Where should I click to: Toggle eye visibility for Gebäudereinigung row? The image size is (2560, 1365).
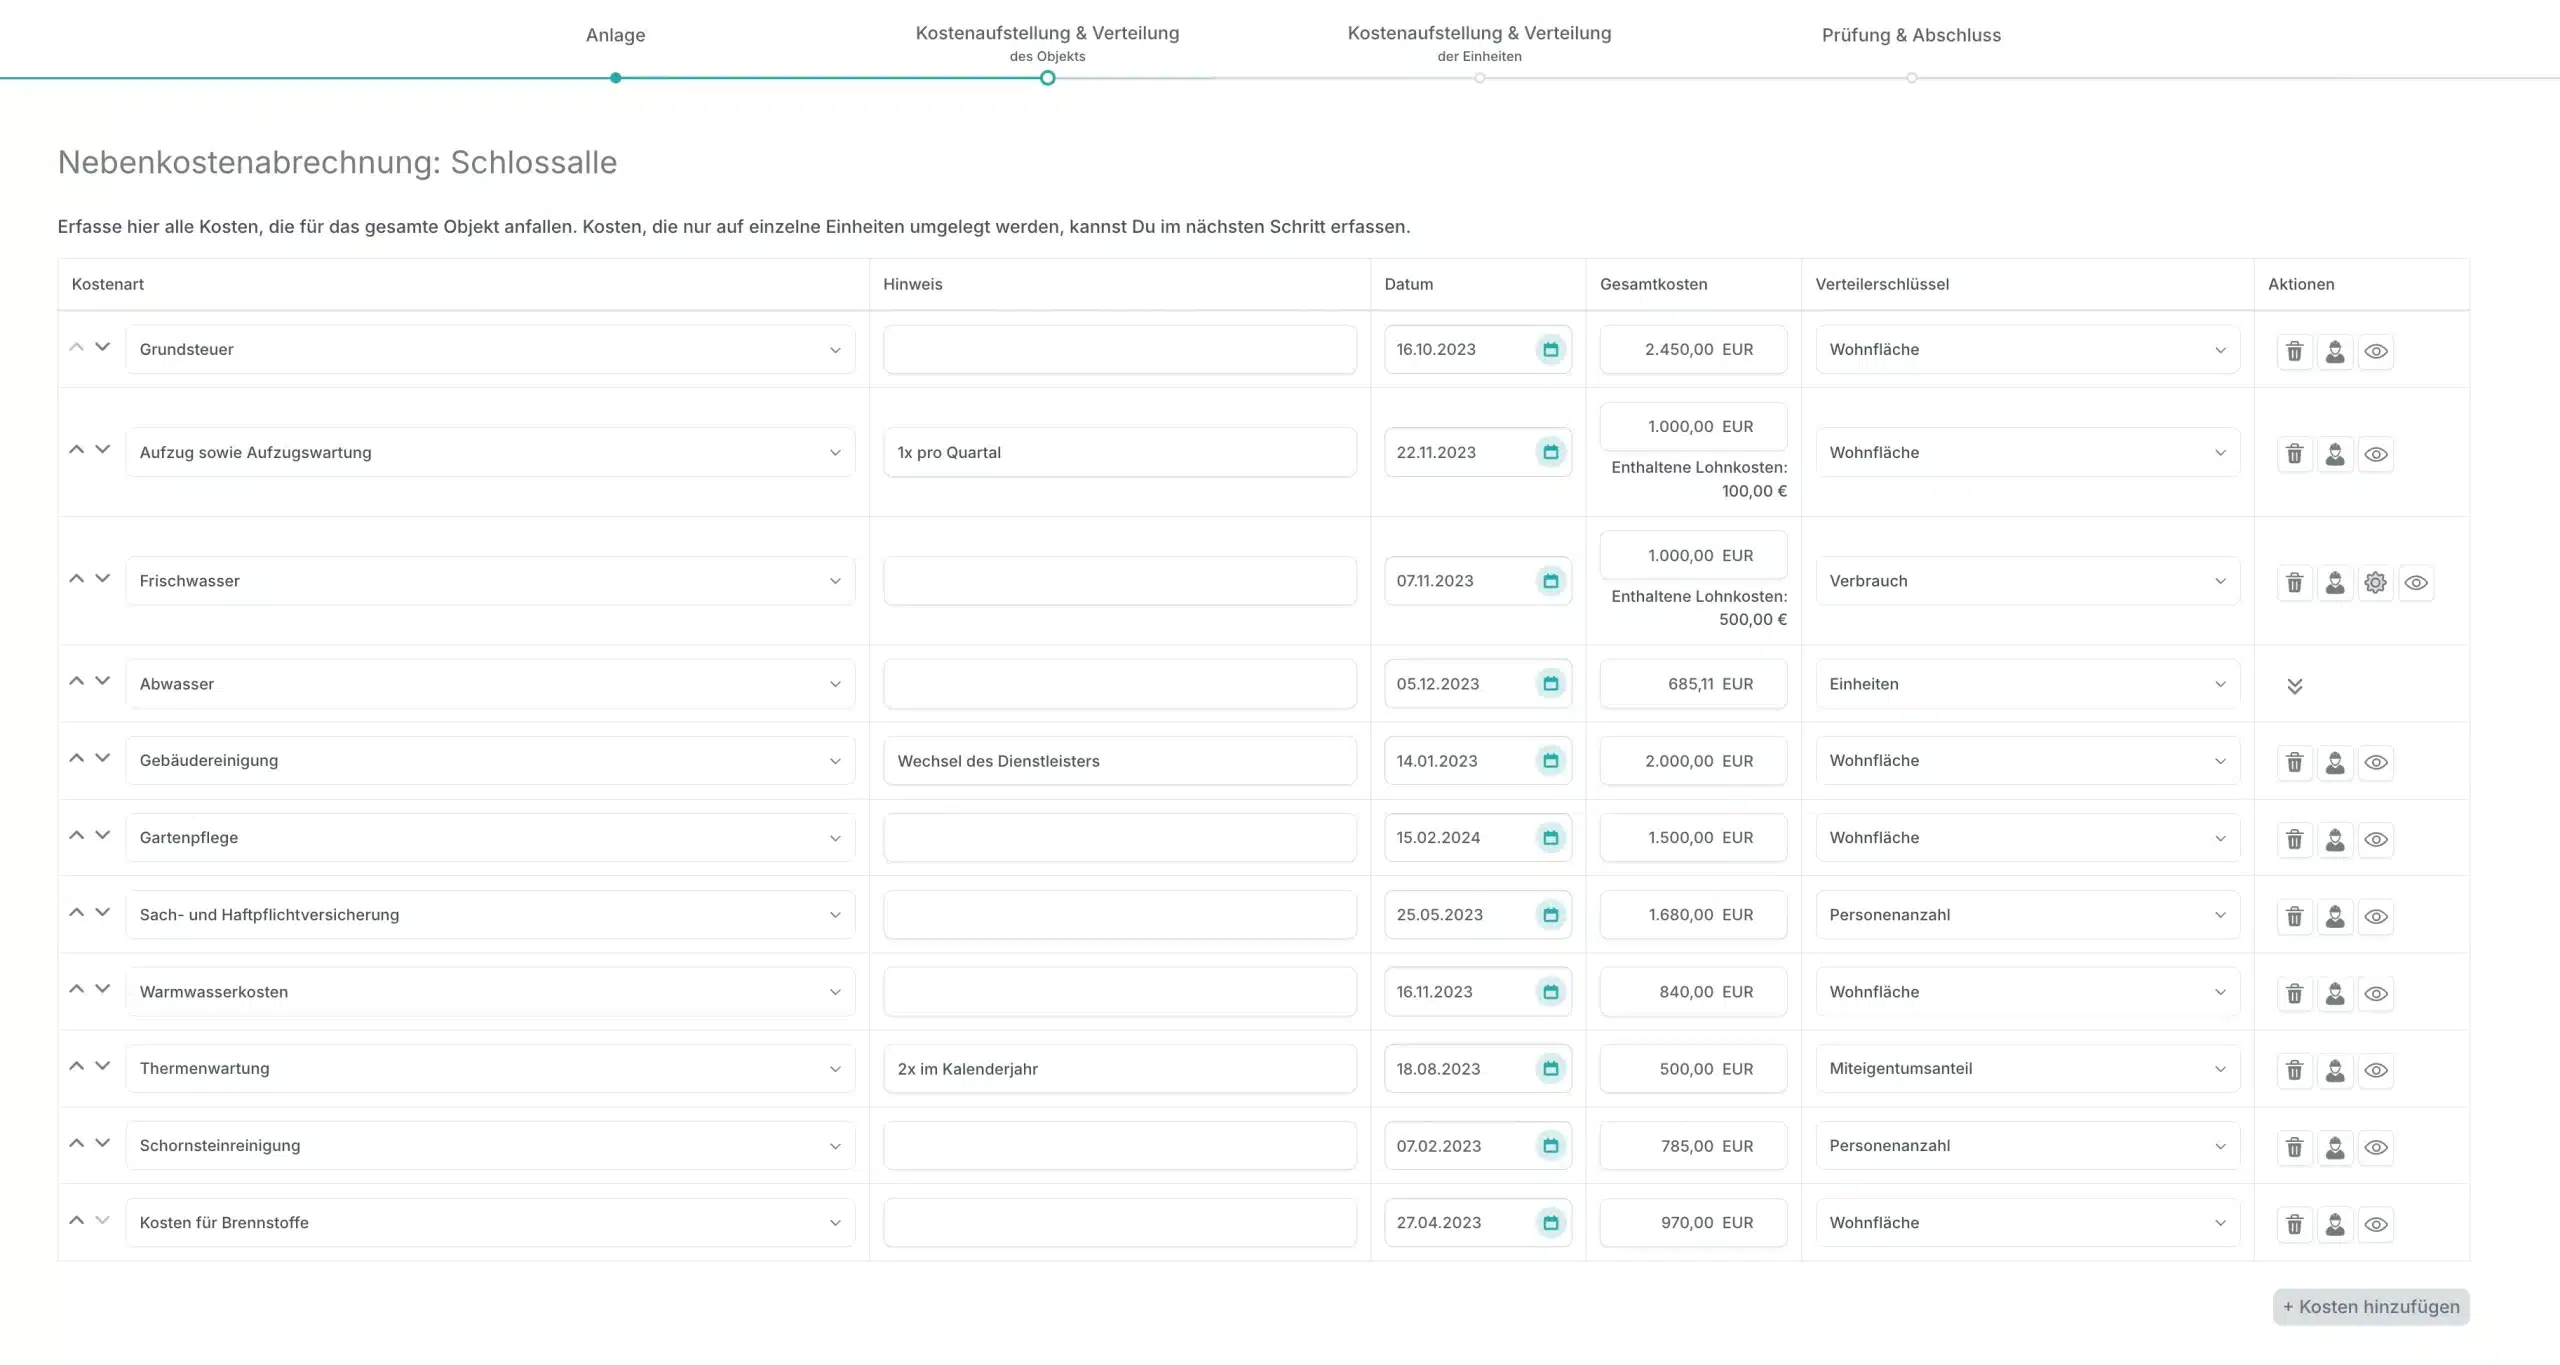(2376, 762)
